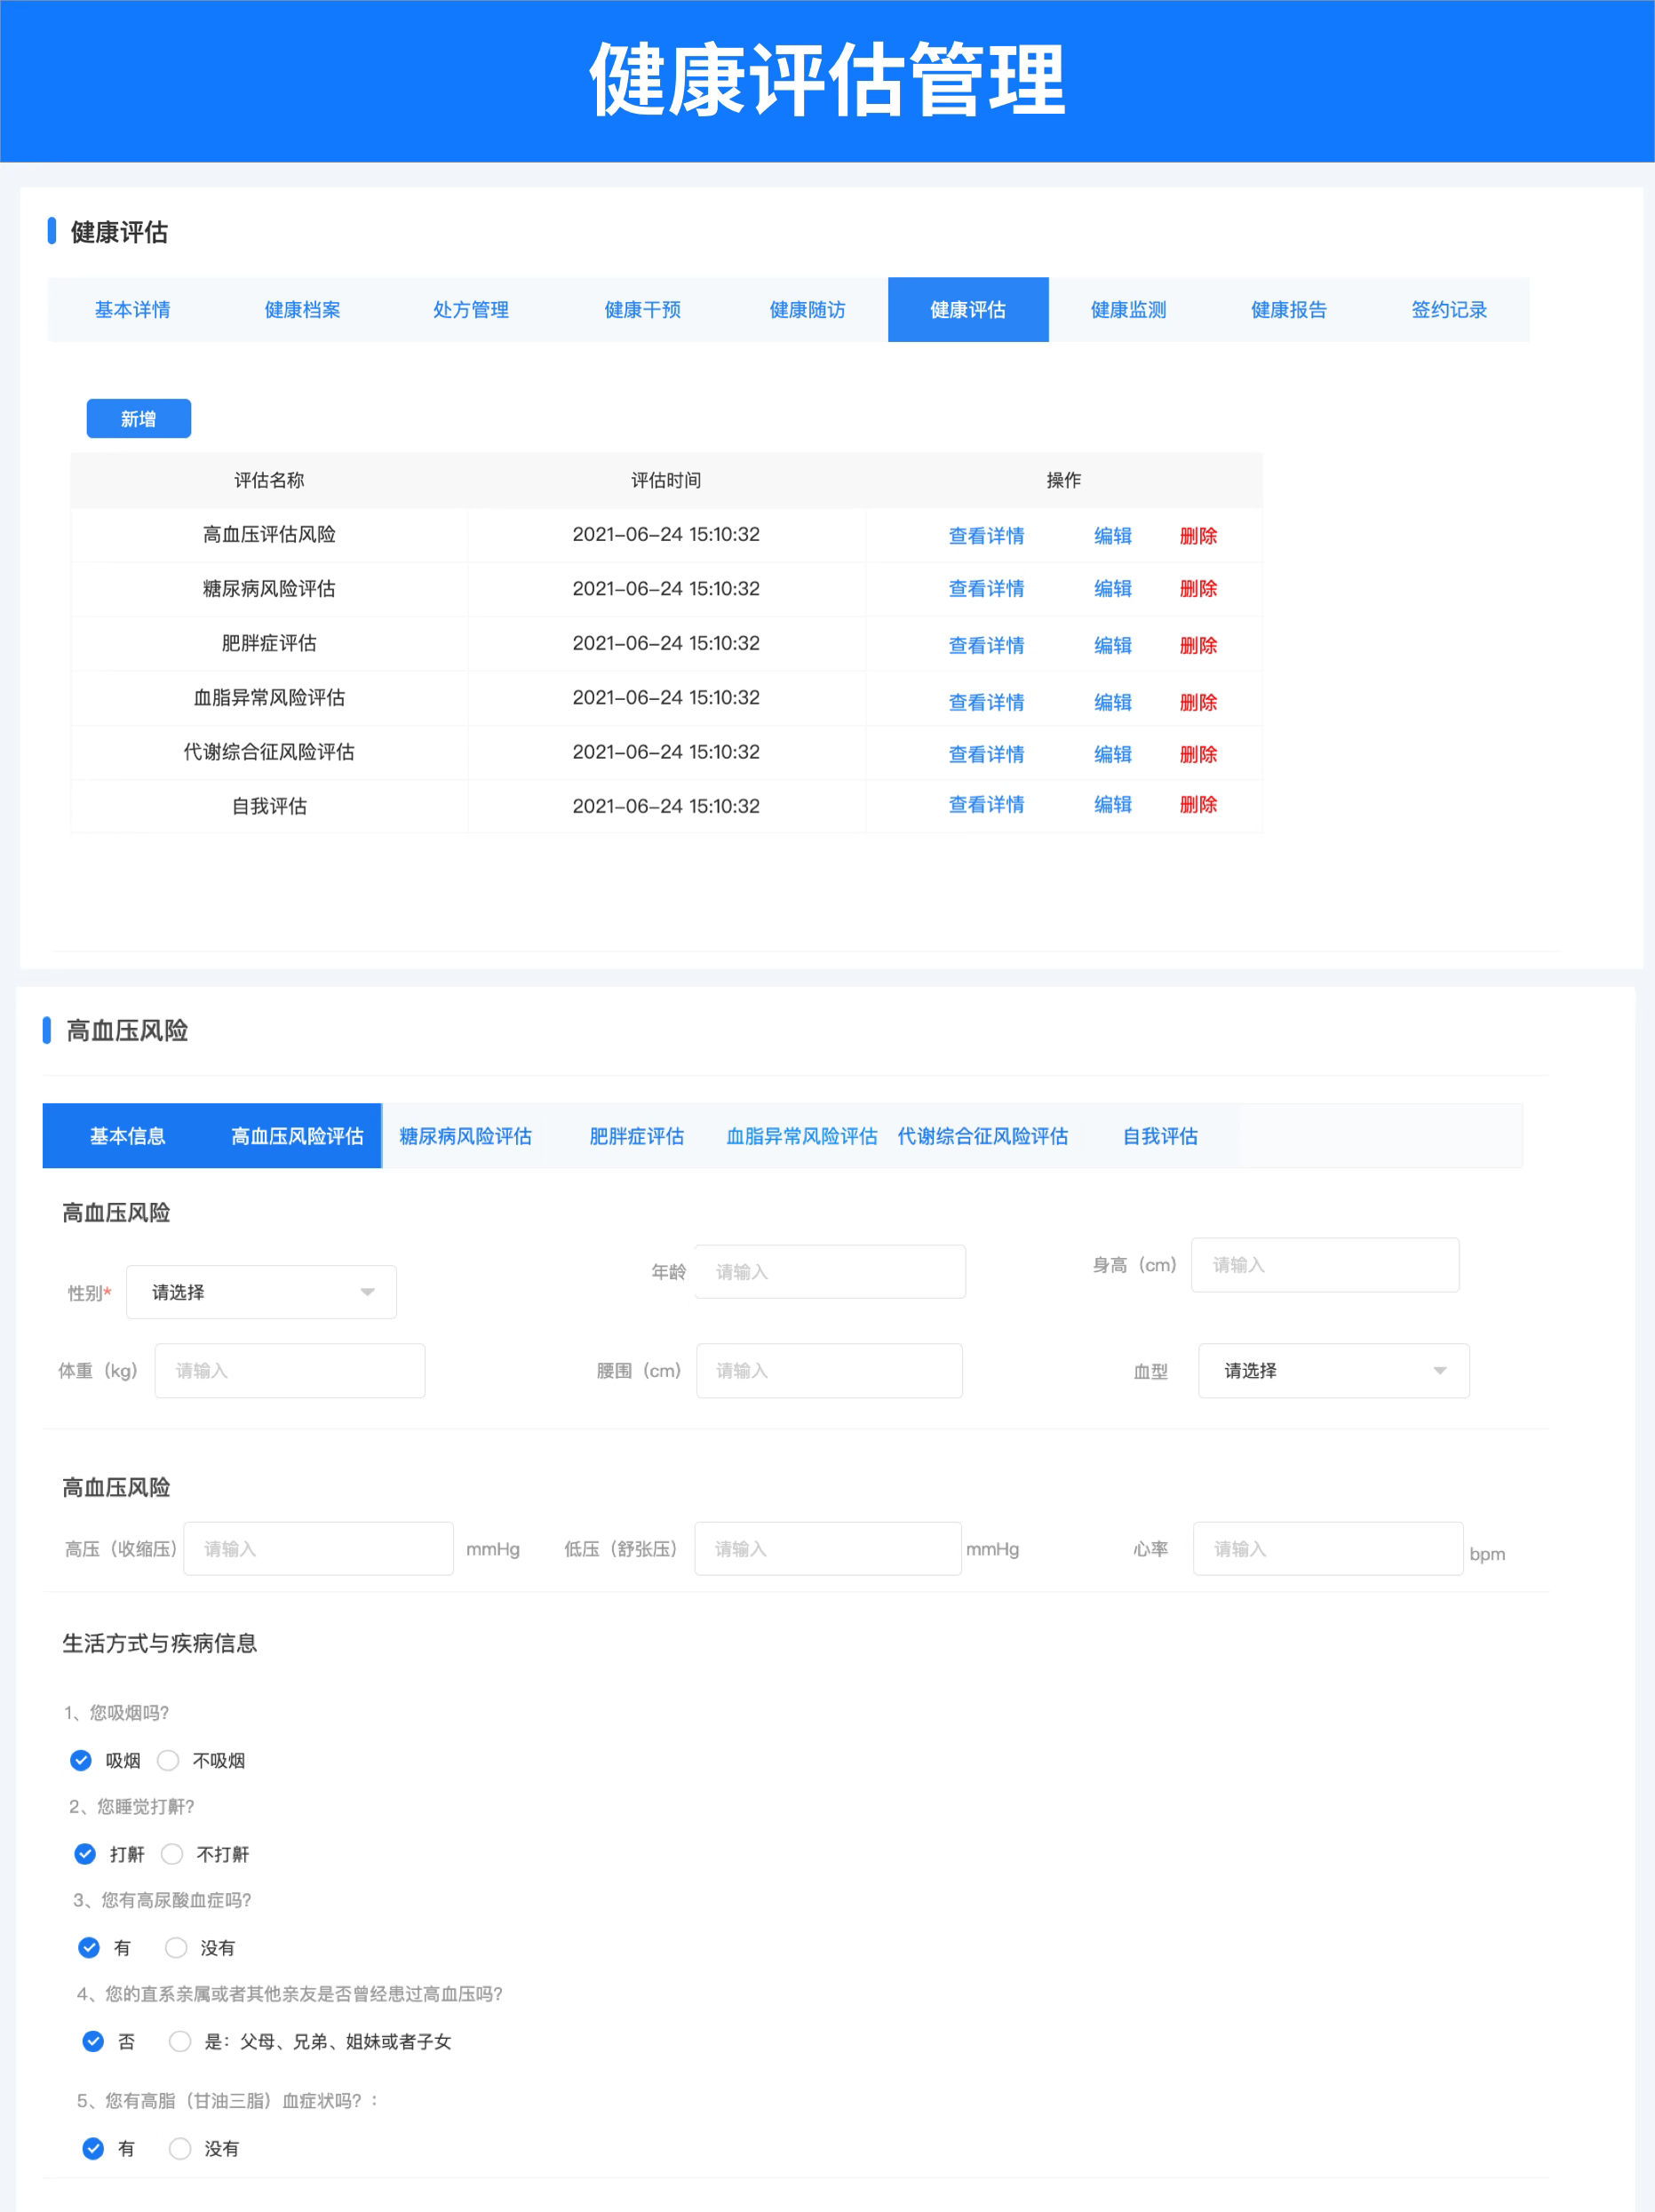
Task: View details of 自我评估 row
Action: pos(986,805)
